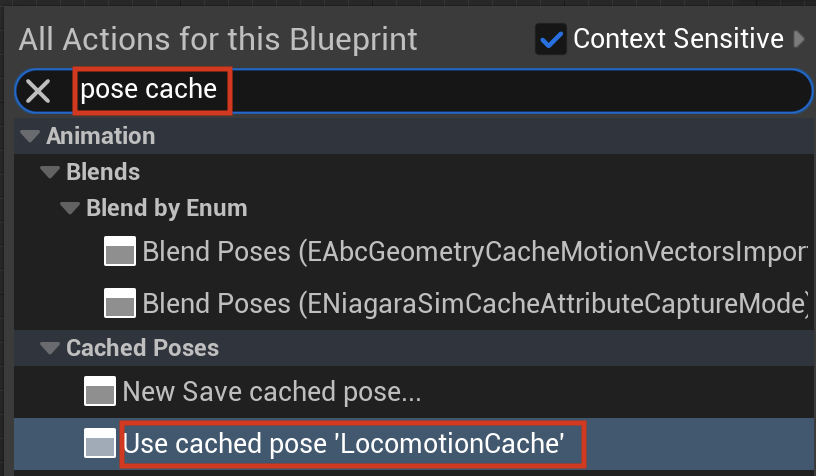
Task: Collapse the Animation category triangle
Action: [30, 136]
